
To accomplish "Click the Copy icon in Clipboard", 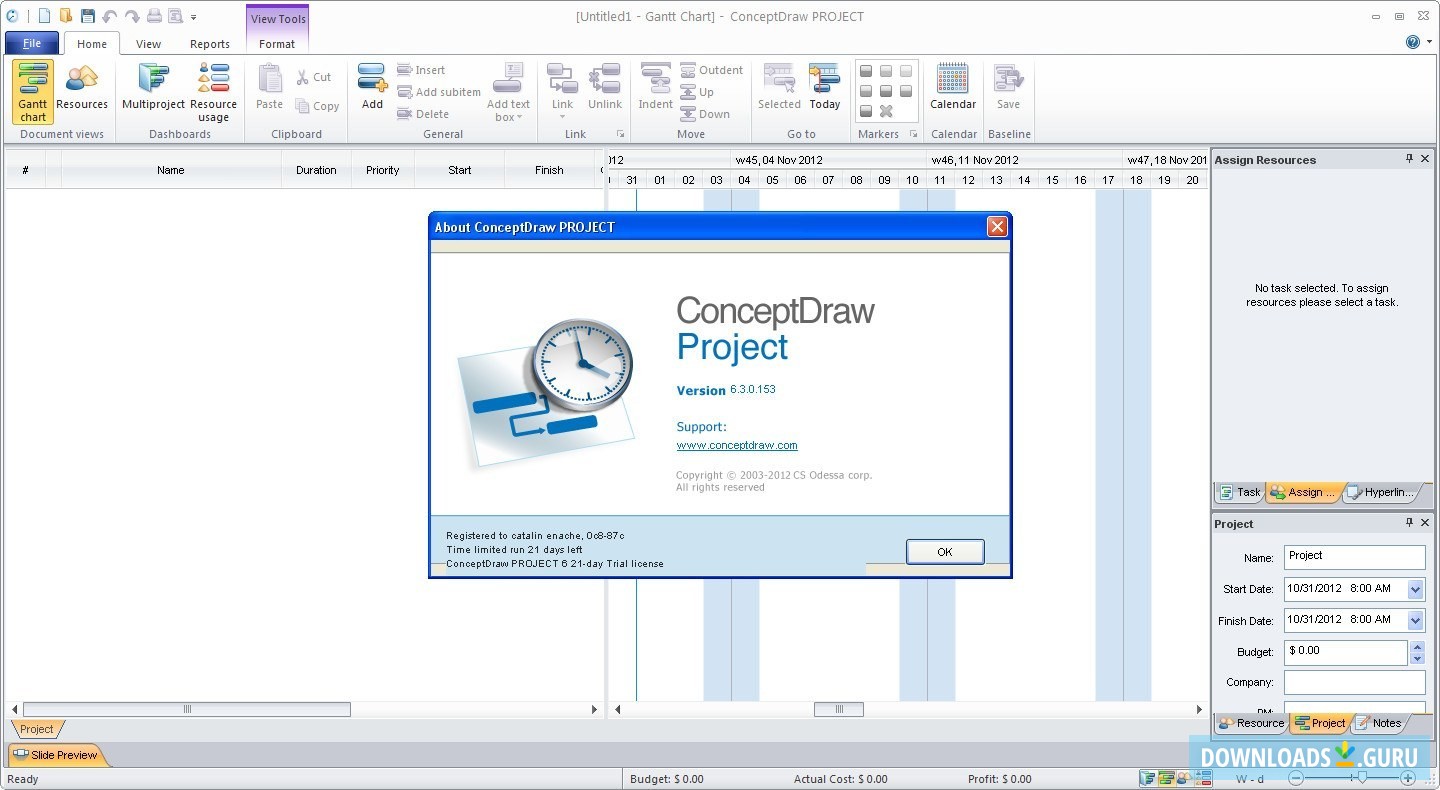I will (x=302, y=106).
